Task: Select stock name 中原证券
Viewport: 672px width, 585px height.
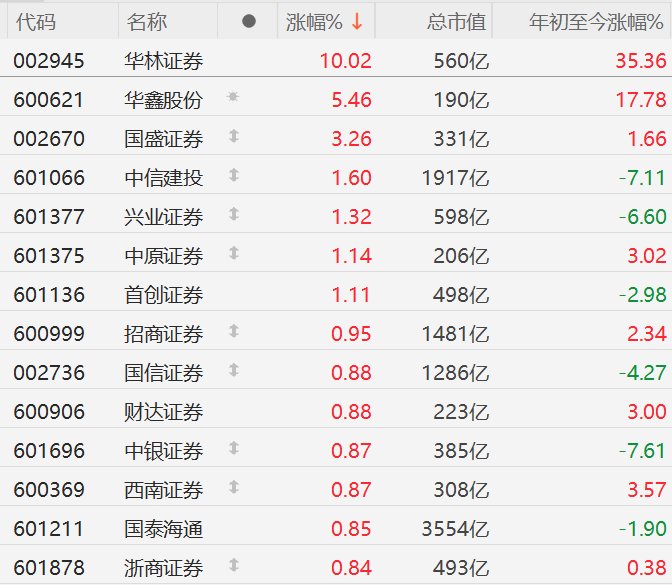Action: [164, 256]
